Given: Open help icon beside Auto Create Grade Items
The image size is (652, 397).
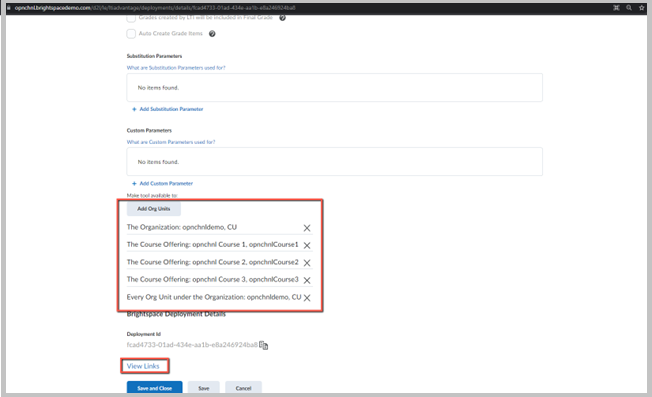Looking at the screenshot, I should point(212,34).
